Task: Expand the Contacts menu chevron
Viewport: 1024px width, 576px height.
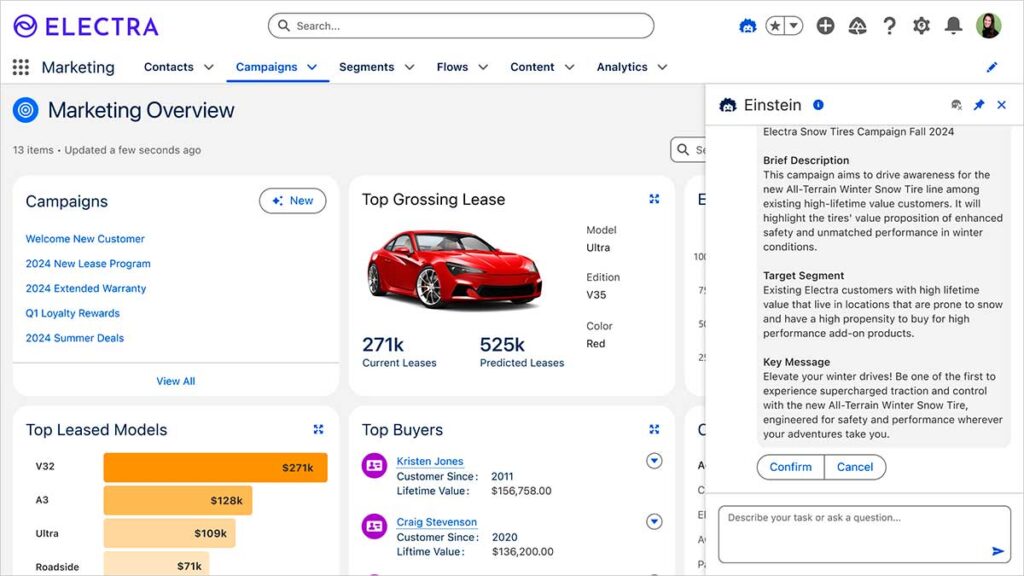Action: pos(209,67)
